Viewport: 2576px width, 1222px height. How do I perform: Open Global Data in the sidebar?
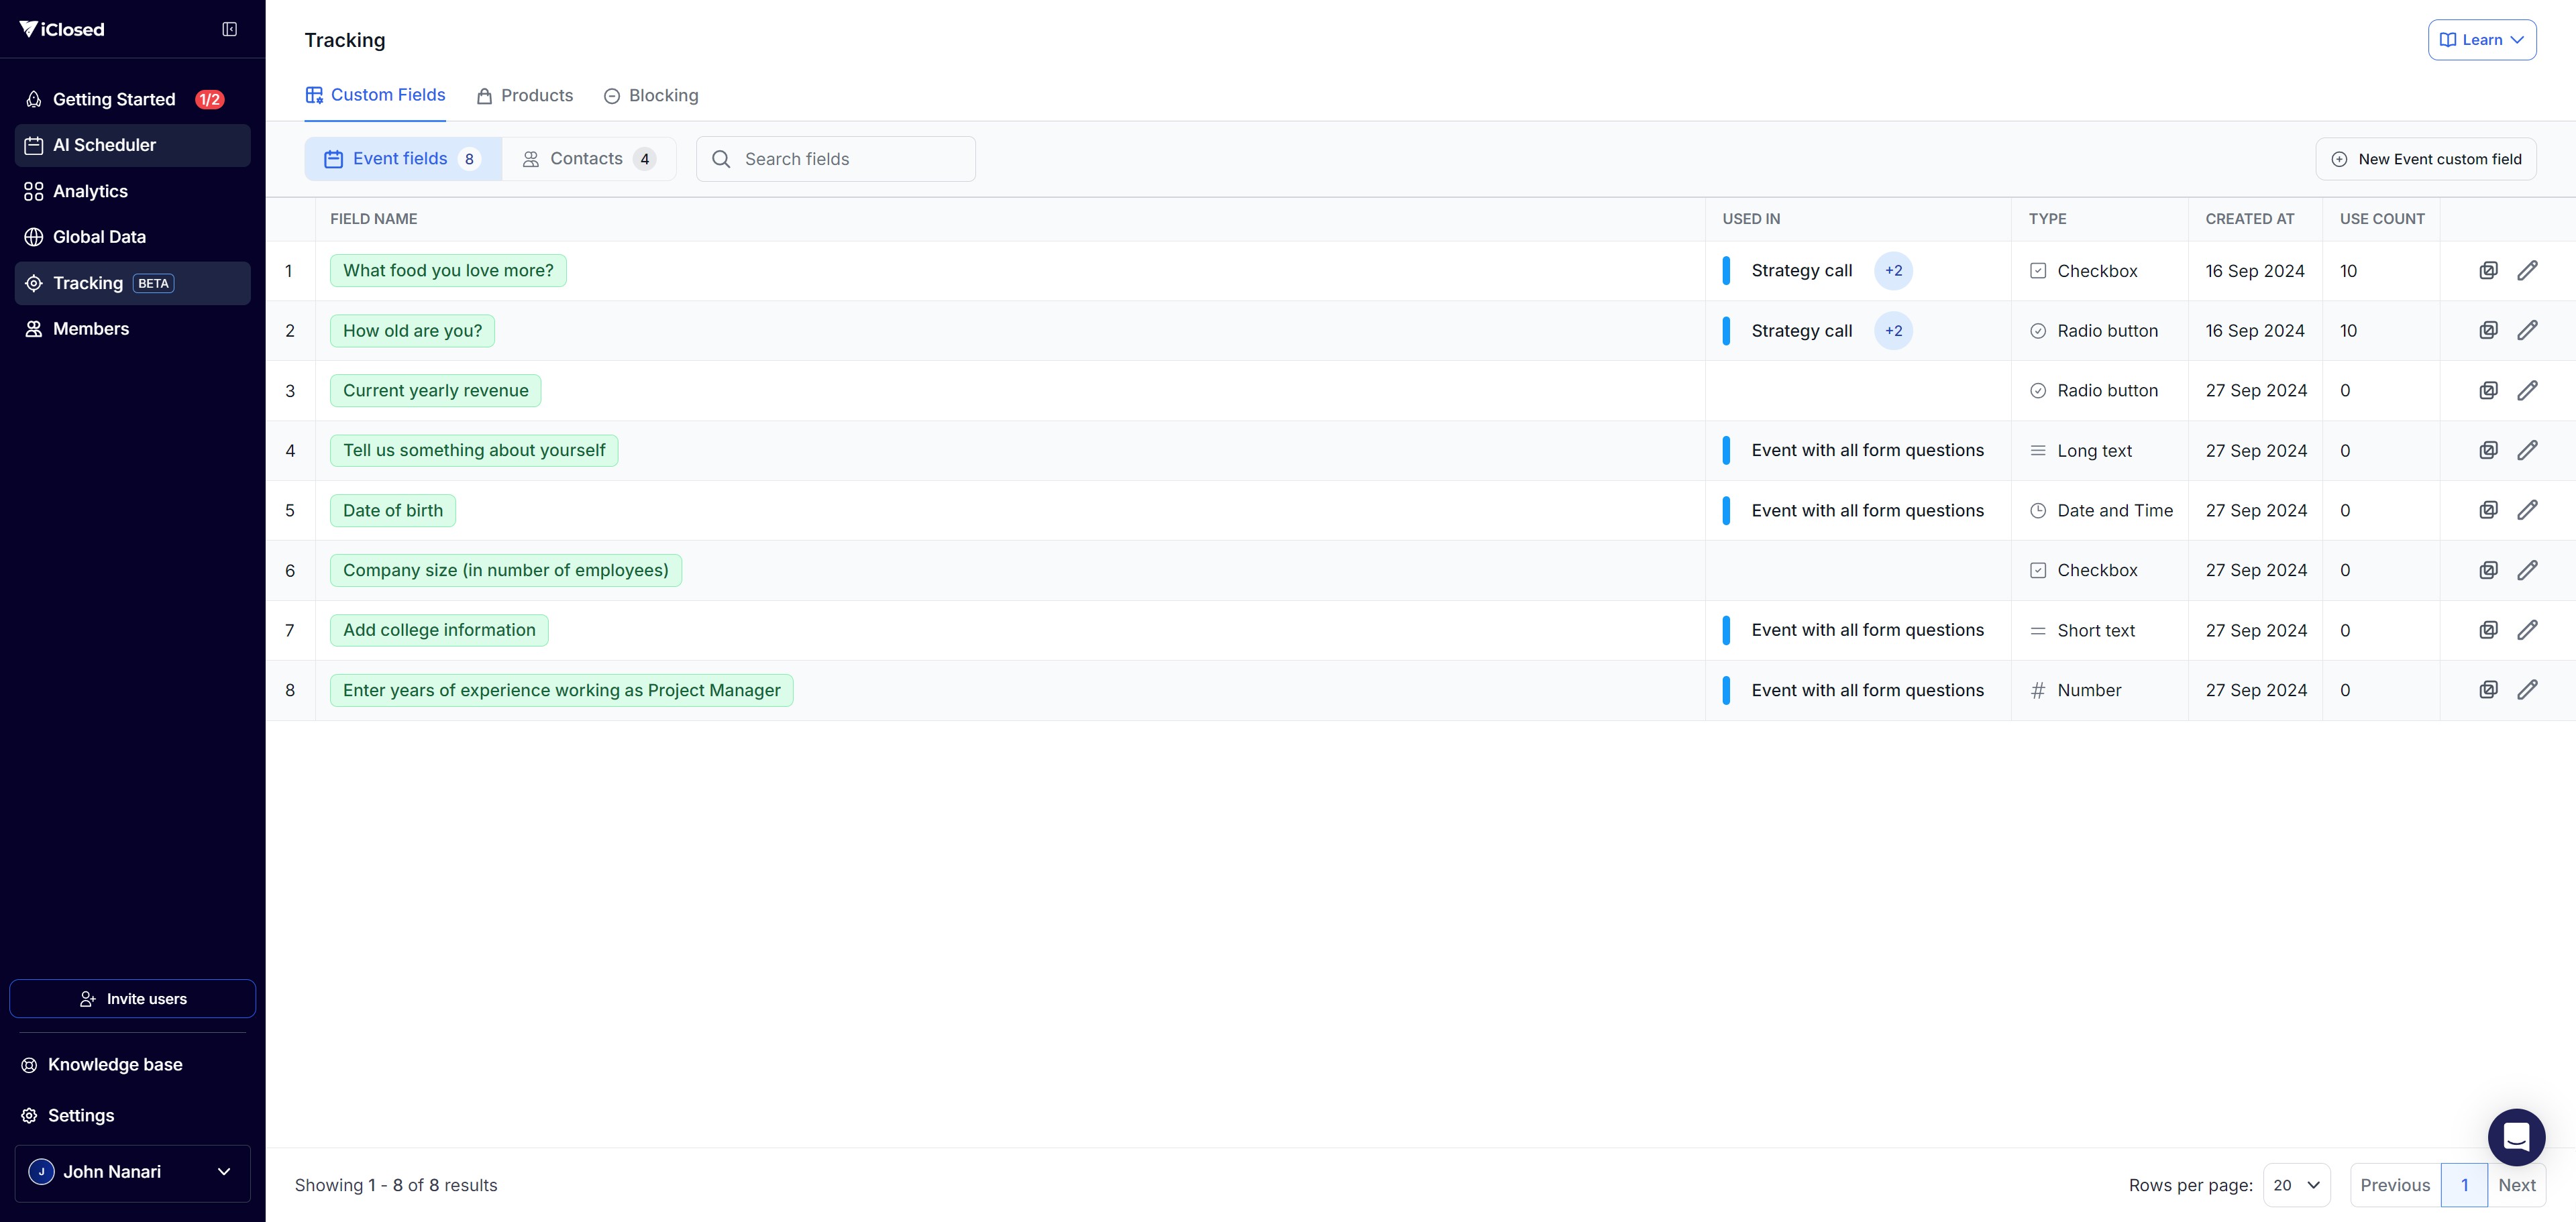click(99, 237)
